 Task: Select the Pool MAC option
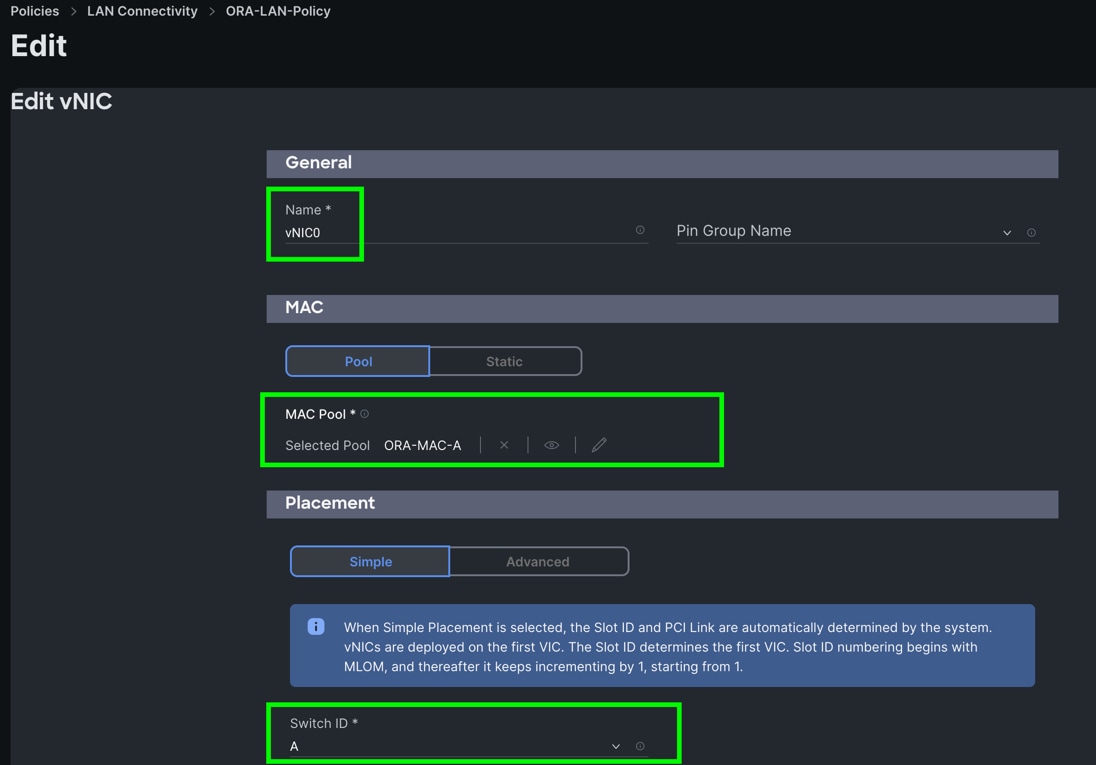pos(358,361)
